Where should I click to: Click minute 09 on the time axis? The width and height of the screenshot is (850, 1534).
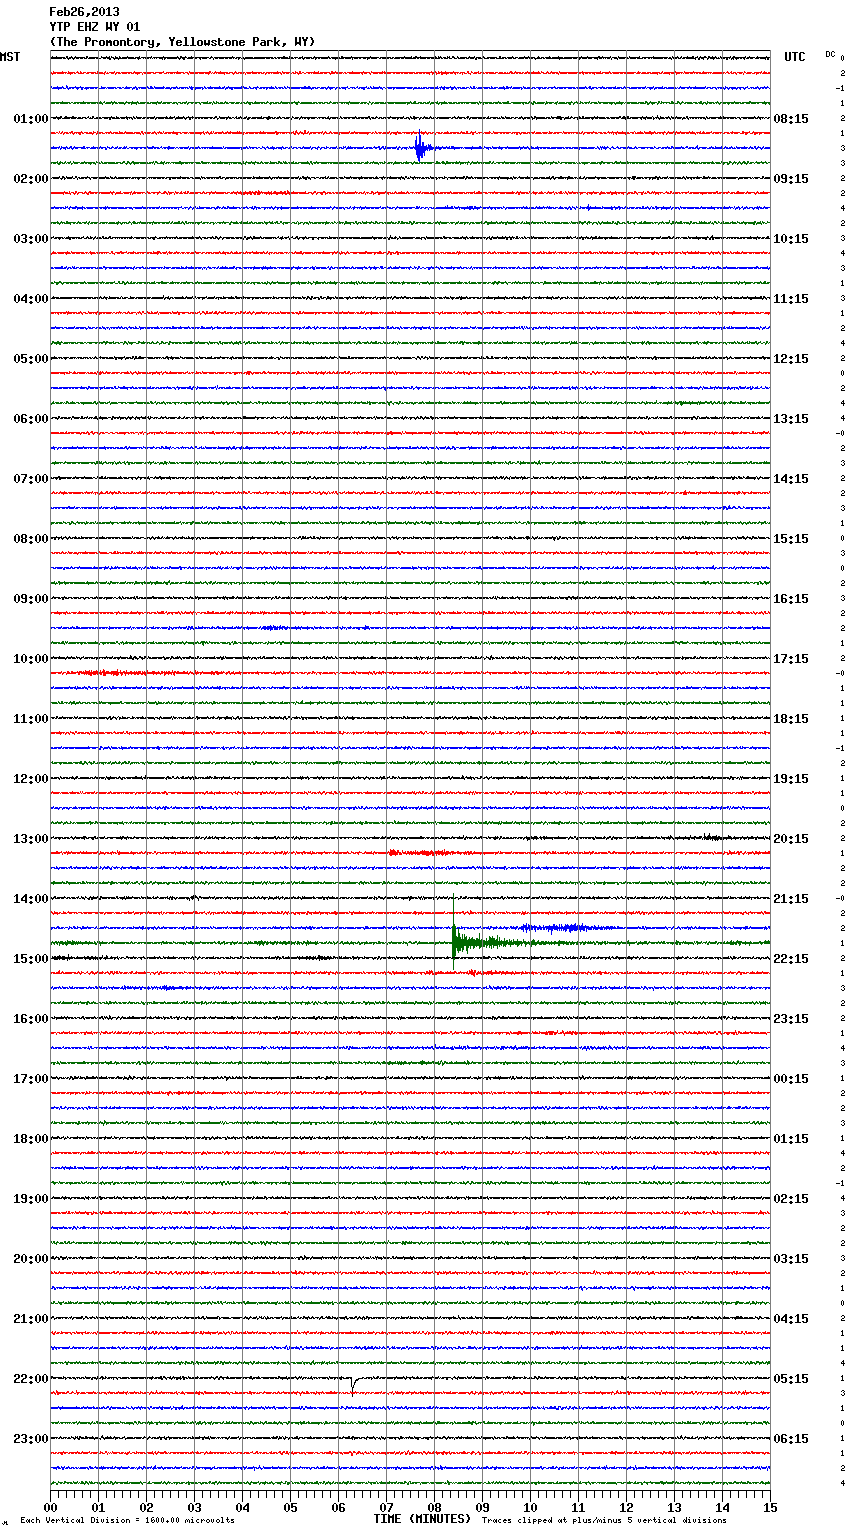[482, 1508]
